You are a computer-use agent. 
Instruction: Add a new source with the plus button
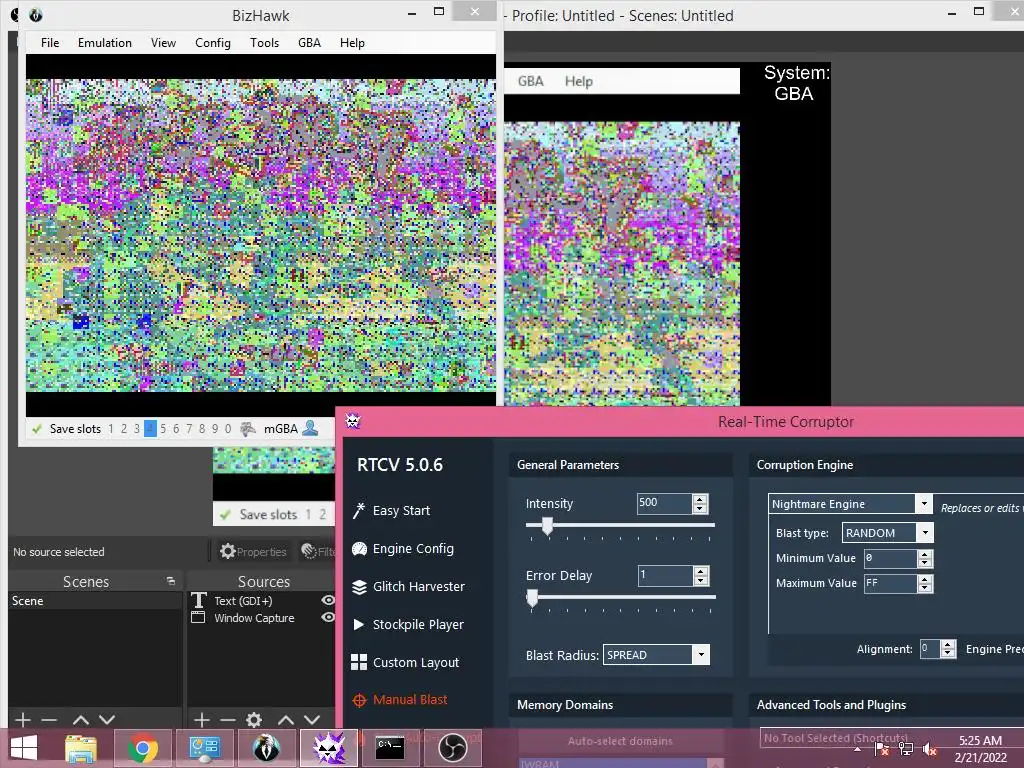pos(202,720)
